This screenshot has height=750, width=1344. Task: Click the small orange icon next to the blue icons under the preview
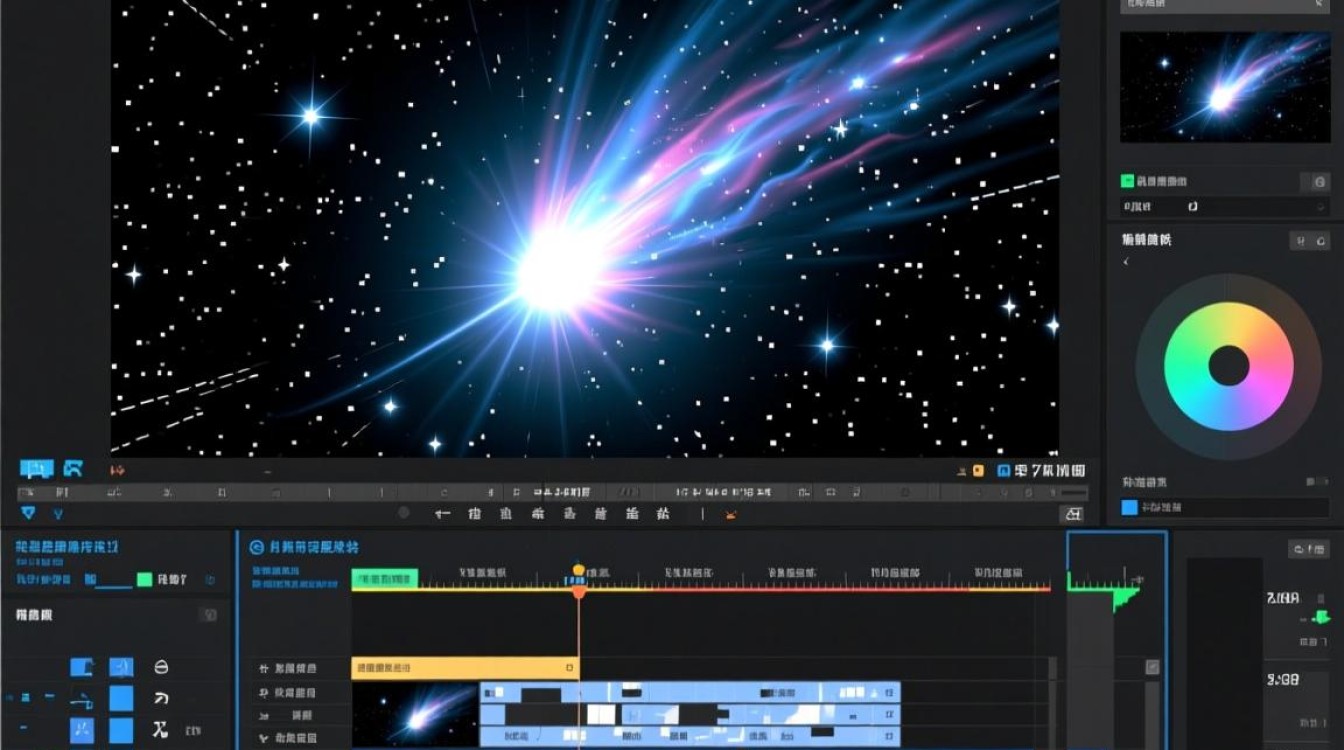pyautogui.click(x=117, y=469)
